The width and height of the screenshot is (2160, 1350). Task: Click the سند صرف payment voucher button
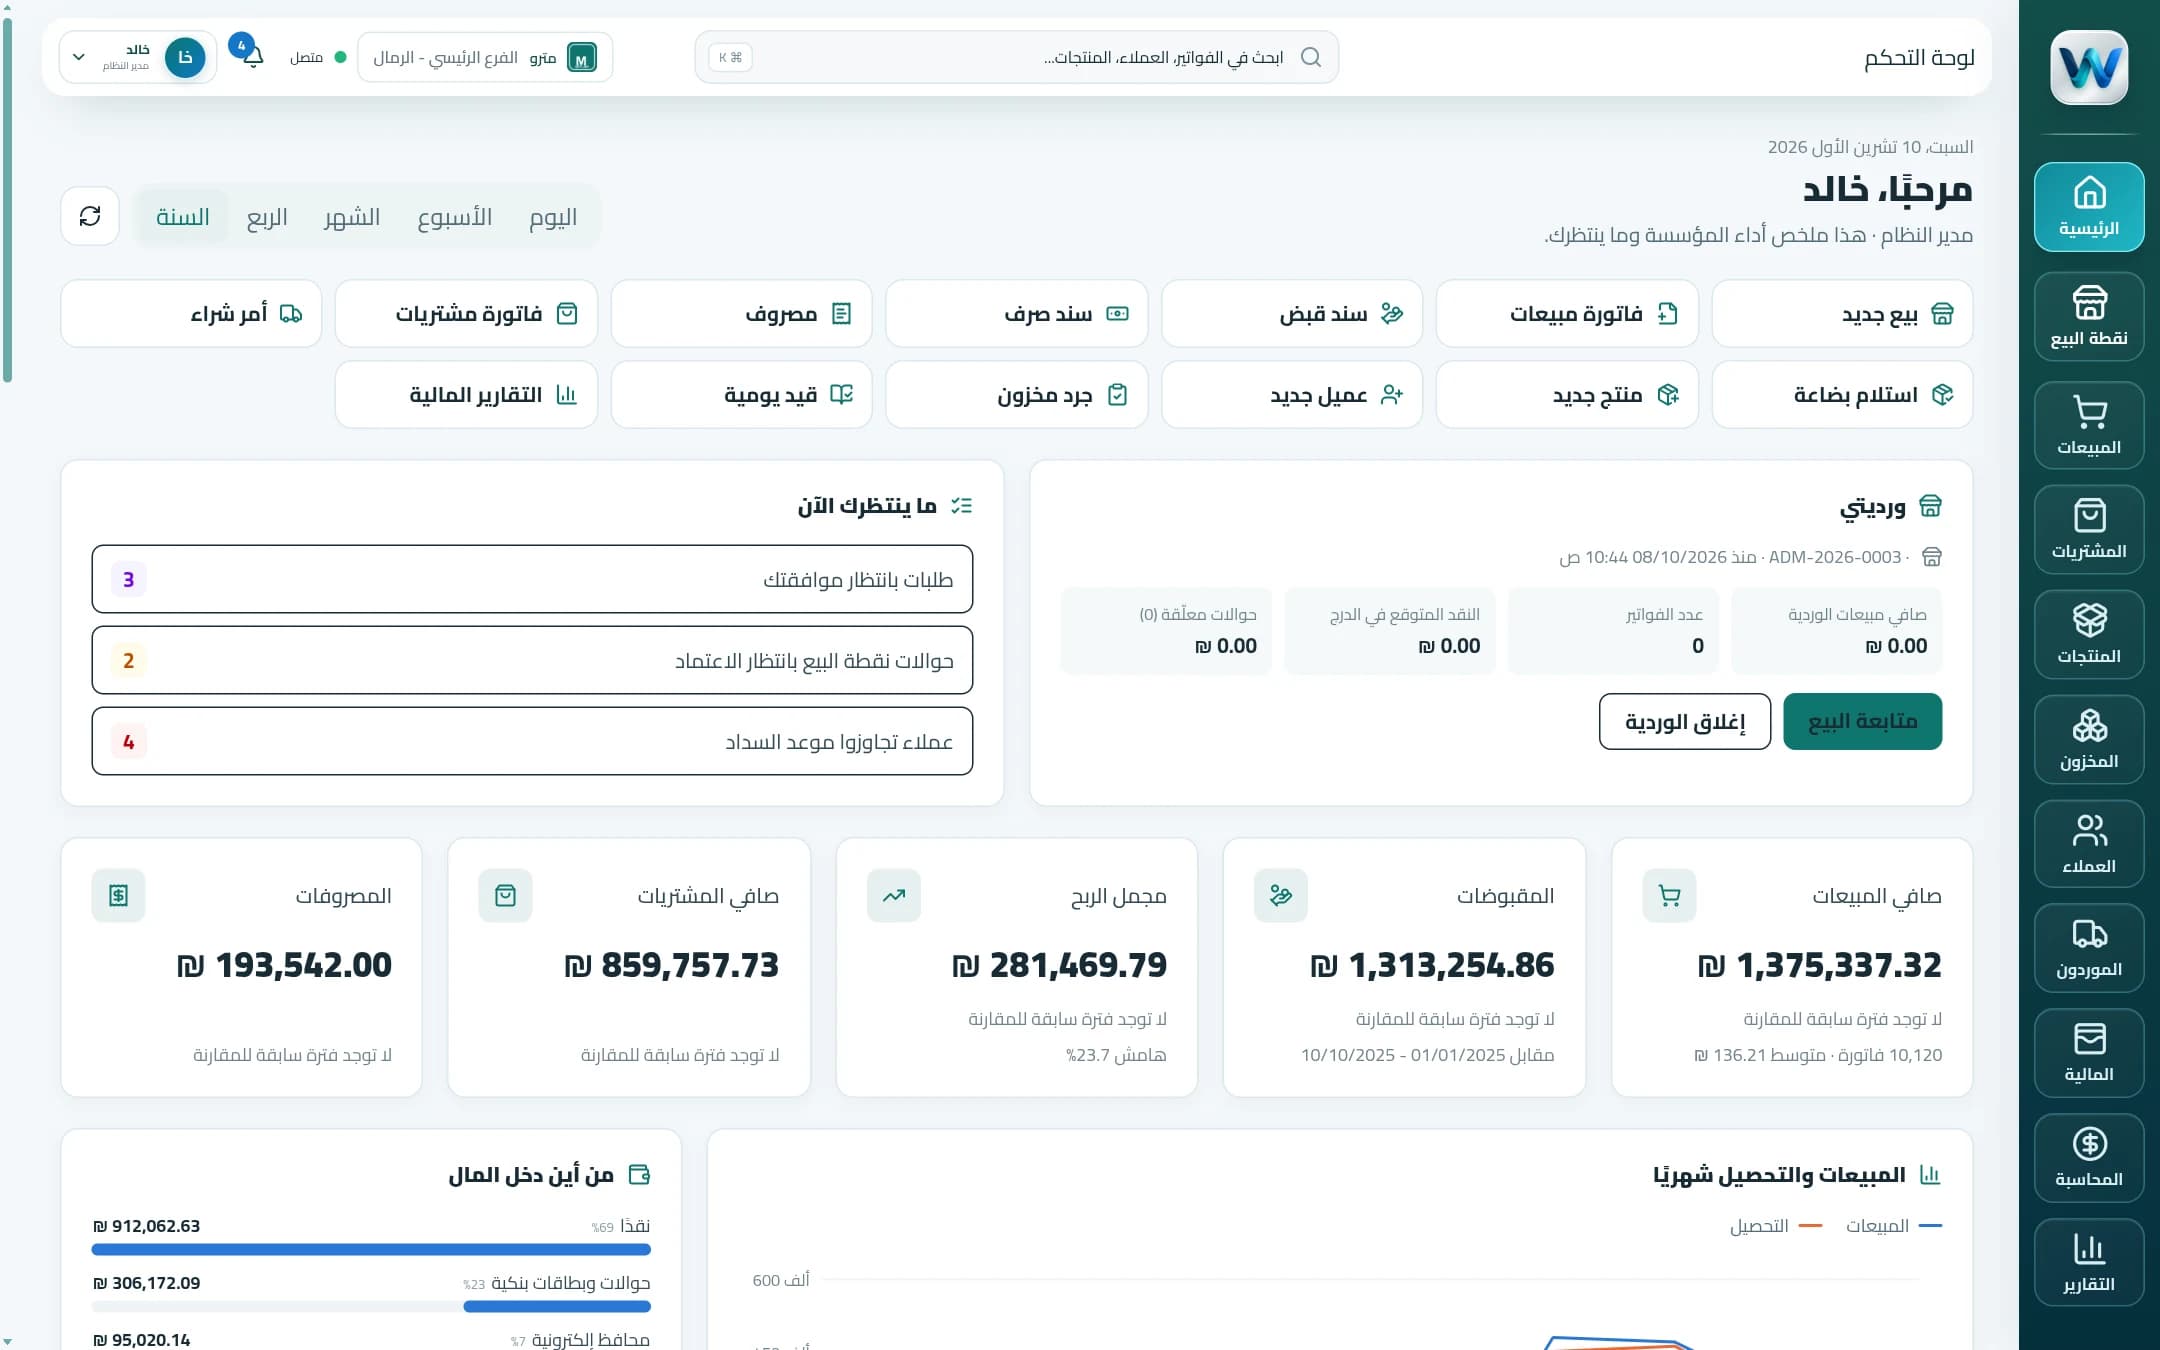[1017, 314]
